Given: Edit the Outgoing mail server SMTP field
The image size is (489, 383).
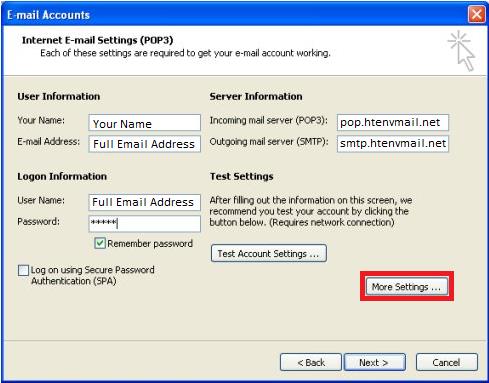Looking at the screenshot, I should (393, 143).
